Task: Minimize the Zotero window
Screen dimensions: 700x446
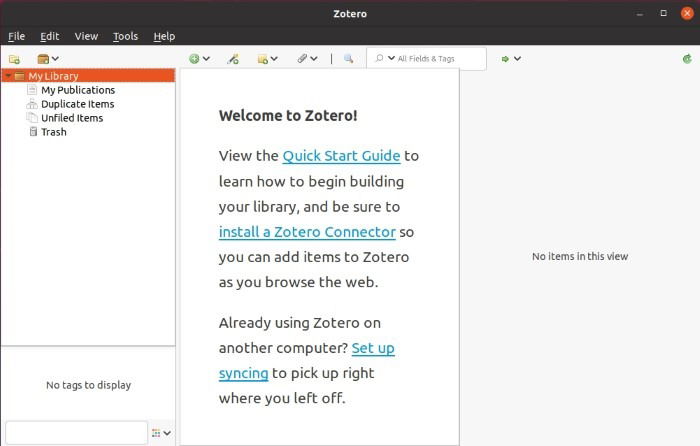Action: click(640, 13)
